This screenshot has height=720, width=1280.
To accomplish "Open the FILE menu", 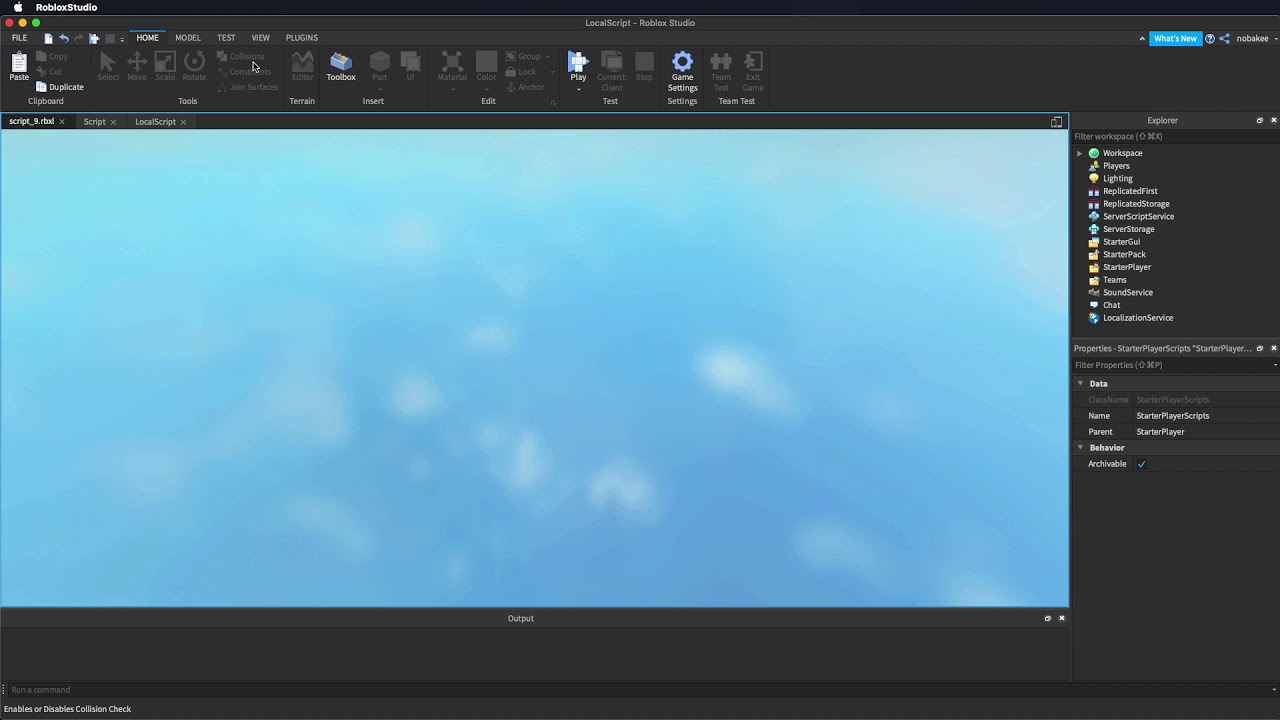I will (19, 38).
